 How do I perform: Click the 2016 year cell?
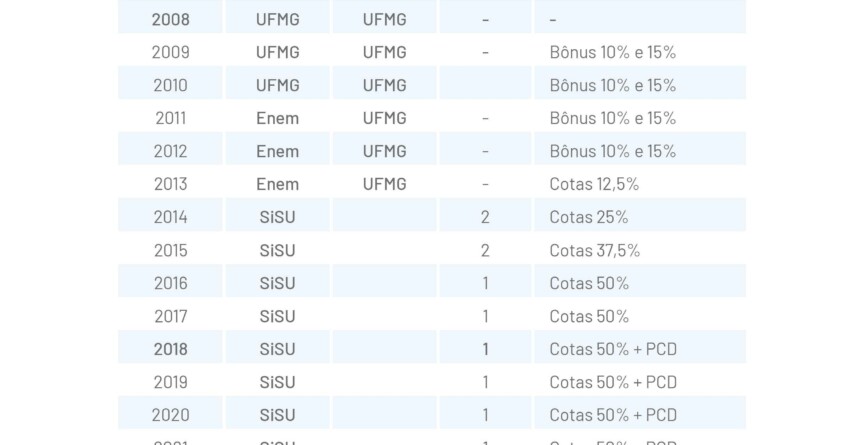170,283
